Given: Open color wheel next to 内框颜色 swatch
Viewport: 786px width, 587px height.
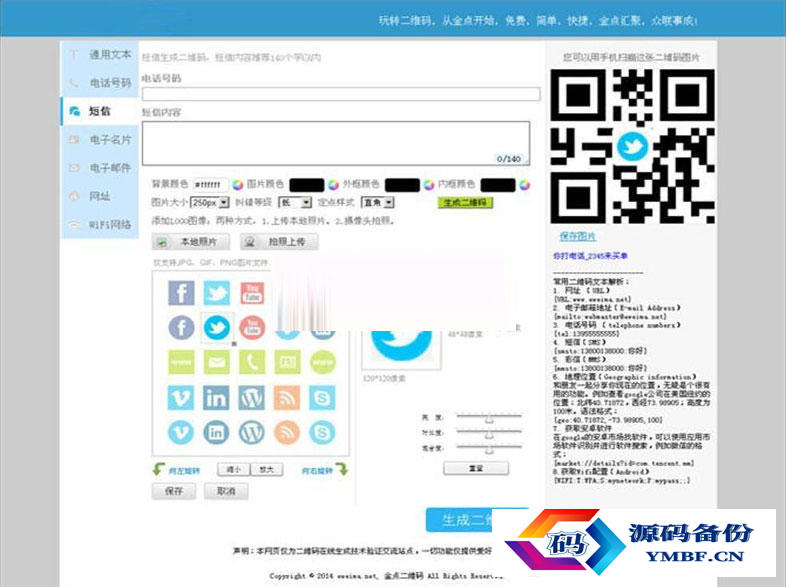Looking at the screenshot, I should coord(524,185).
